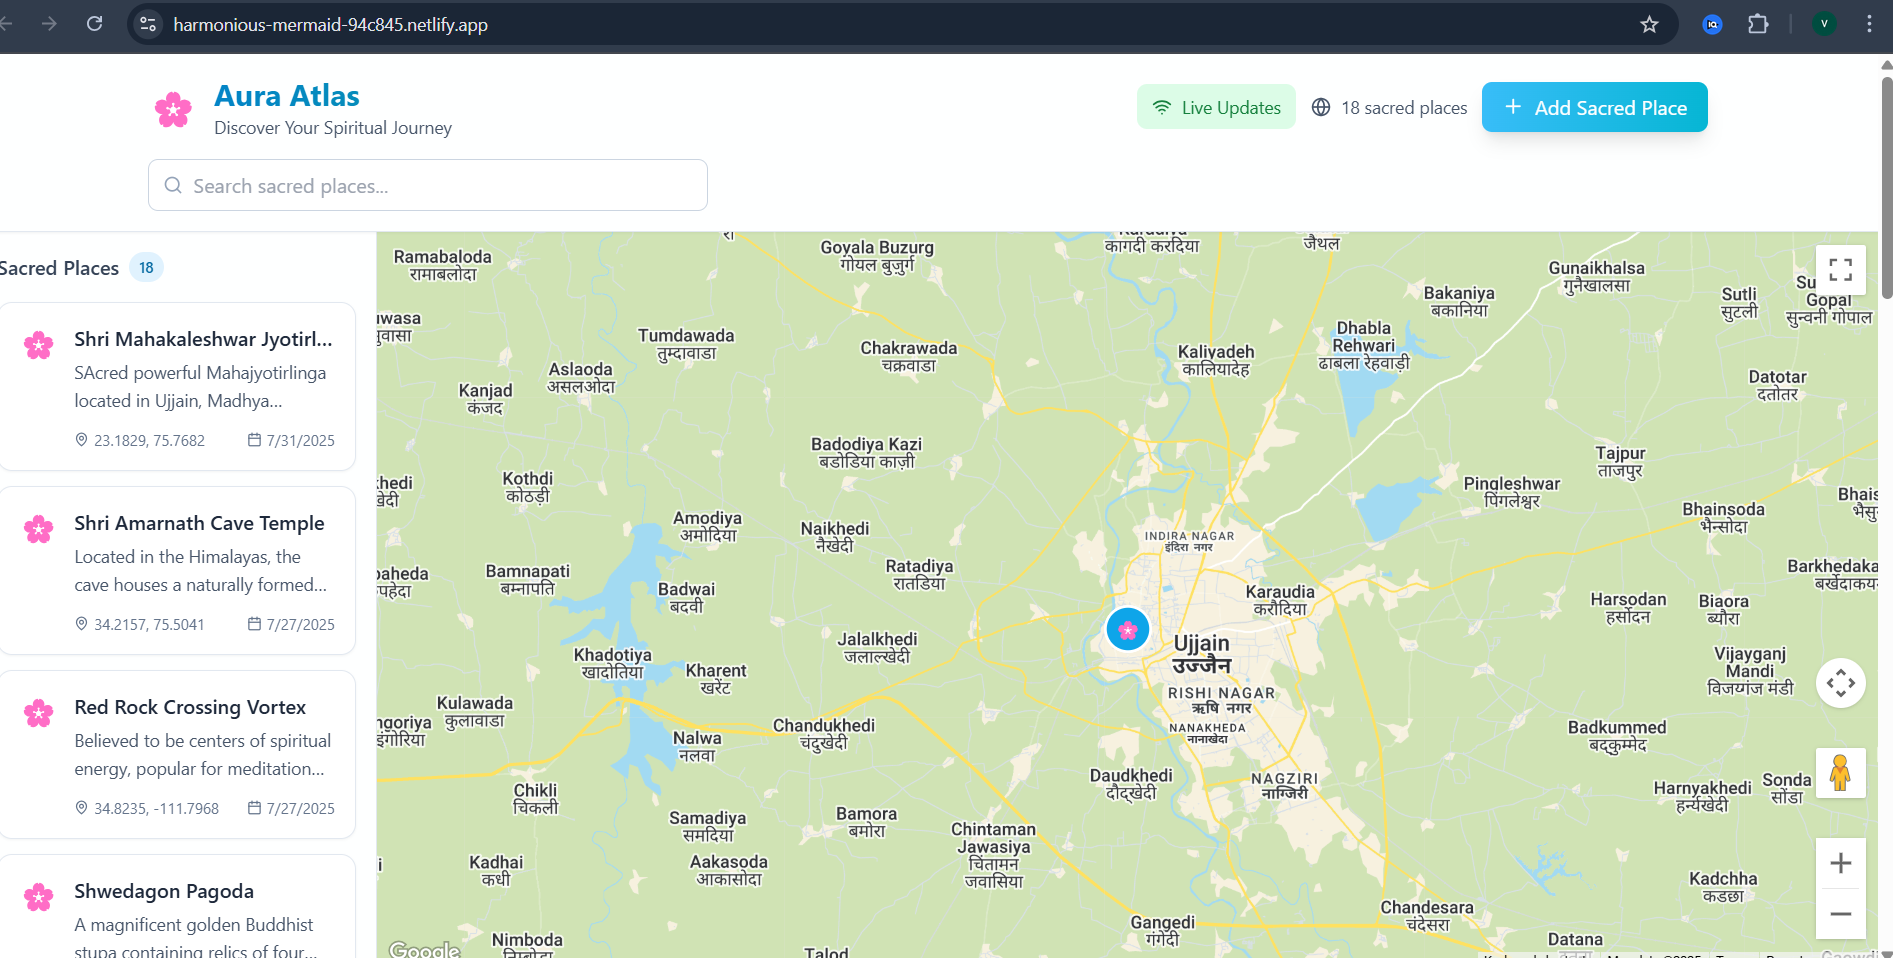The image size is (1893, 958).
Task: Click the flower icon on Shwedagon Pagoda card
Action: point(39,897)
